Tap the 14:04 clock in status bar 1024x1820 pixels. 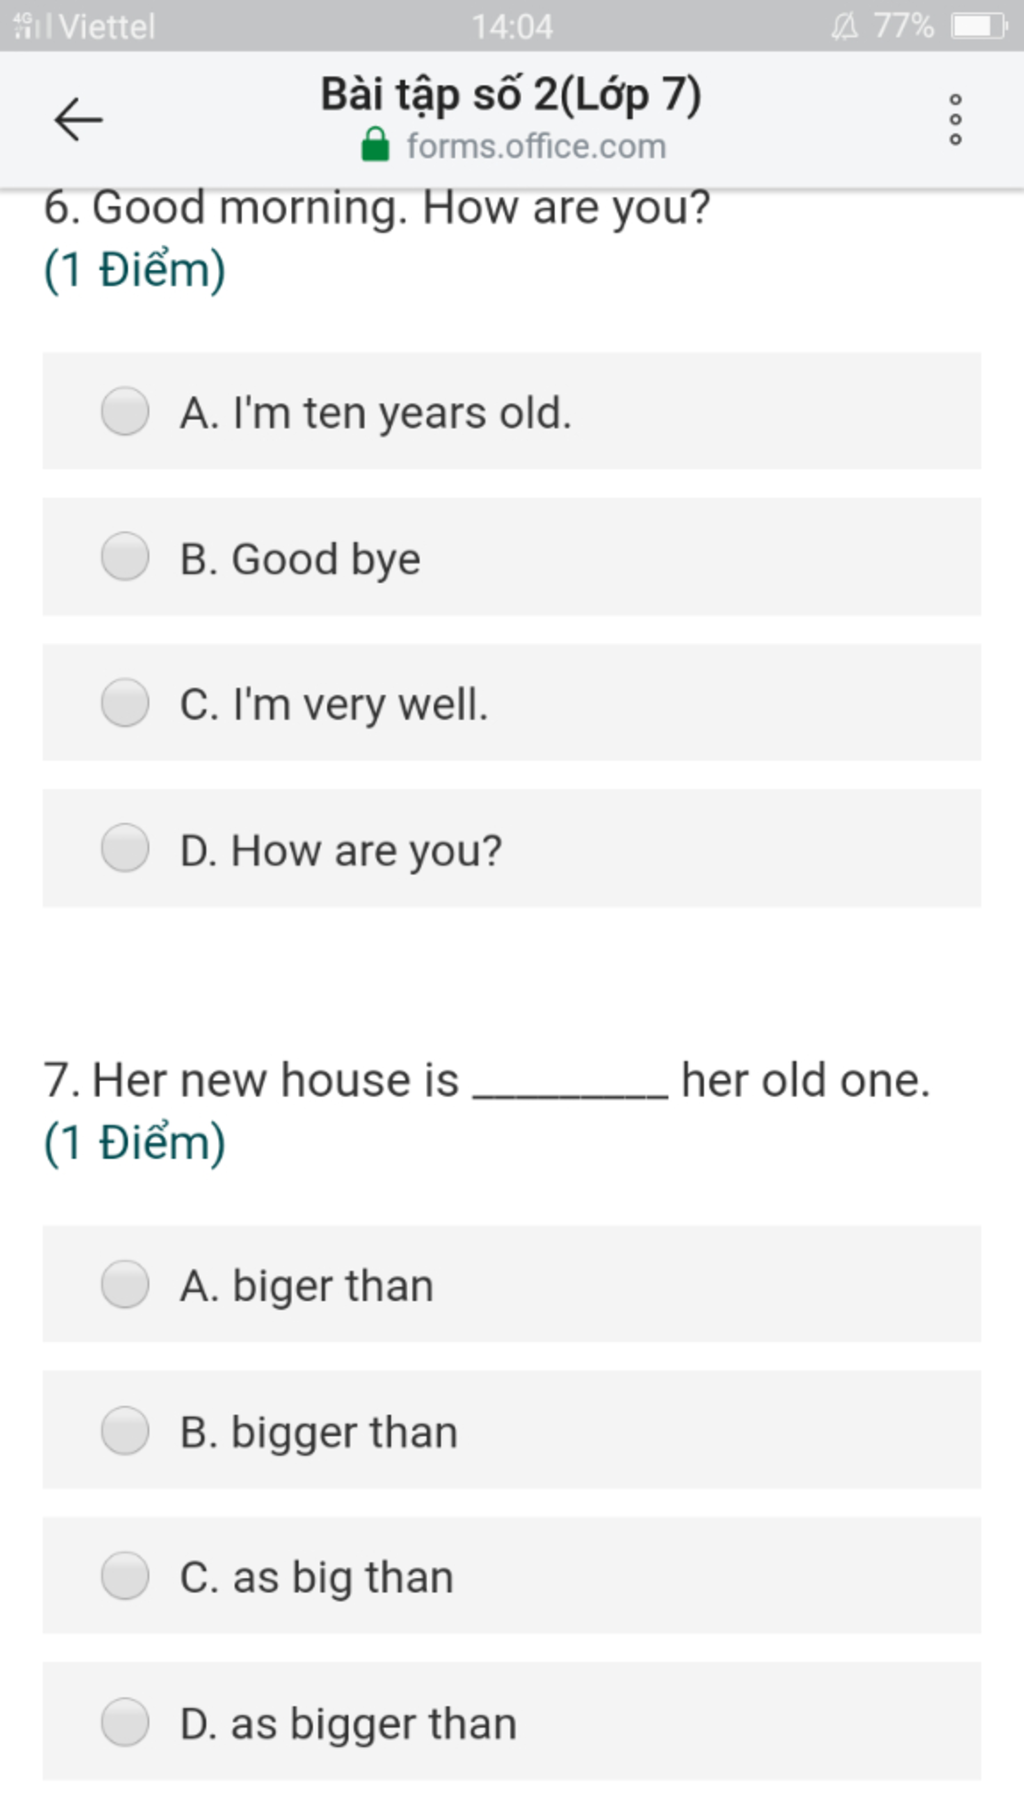(x=512, y=26)
